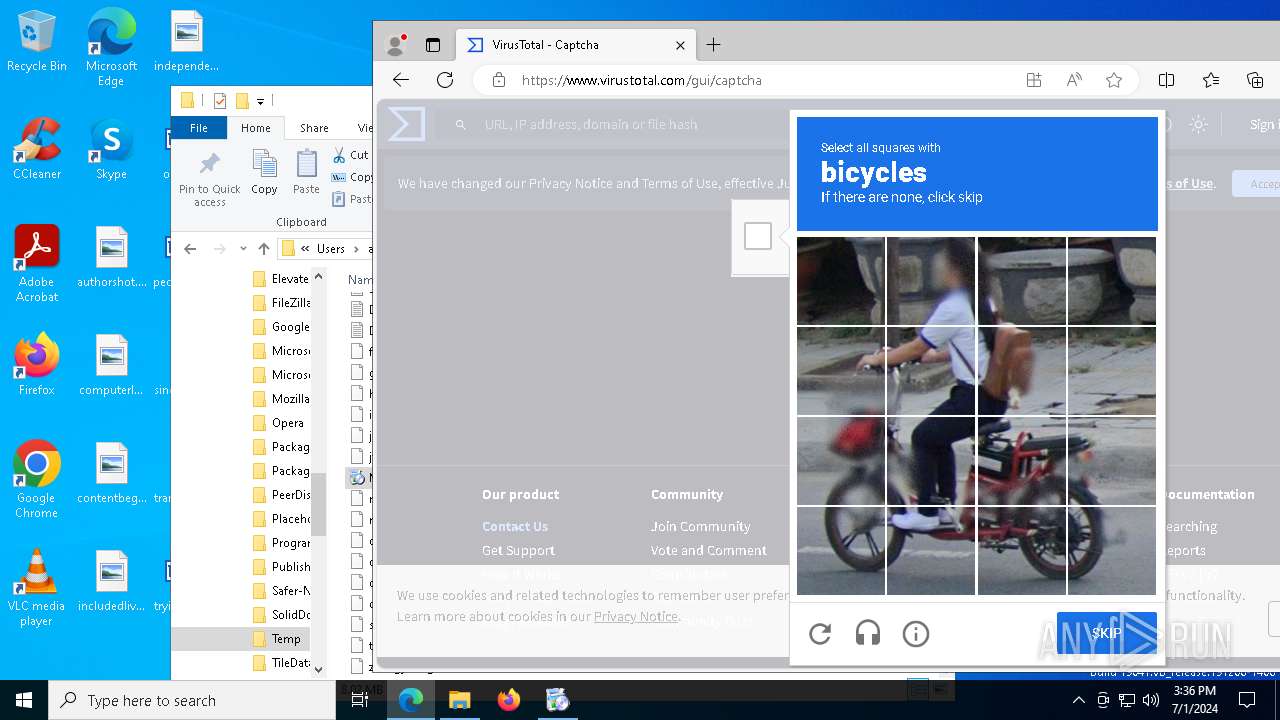Open Edge tab actions menu icon
Viewport: 1280px width, 720px height.
click(433, 45)
